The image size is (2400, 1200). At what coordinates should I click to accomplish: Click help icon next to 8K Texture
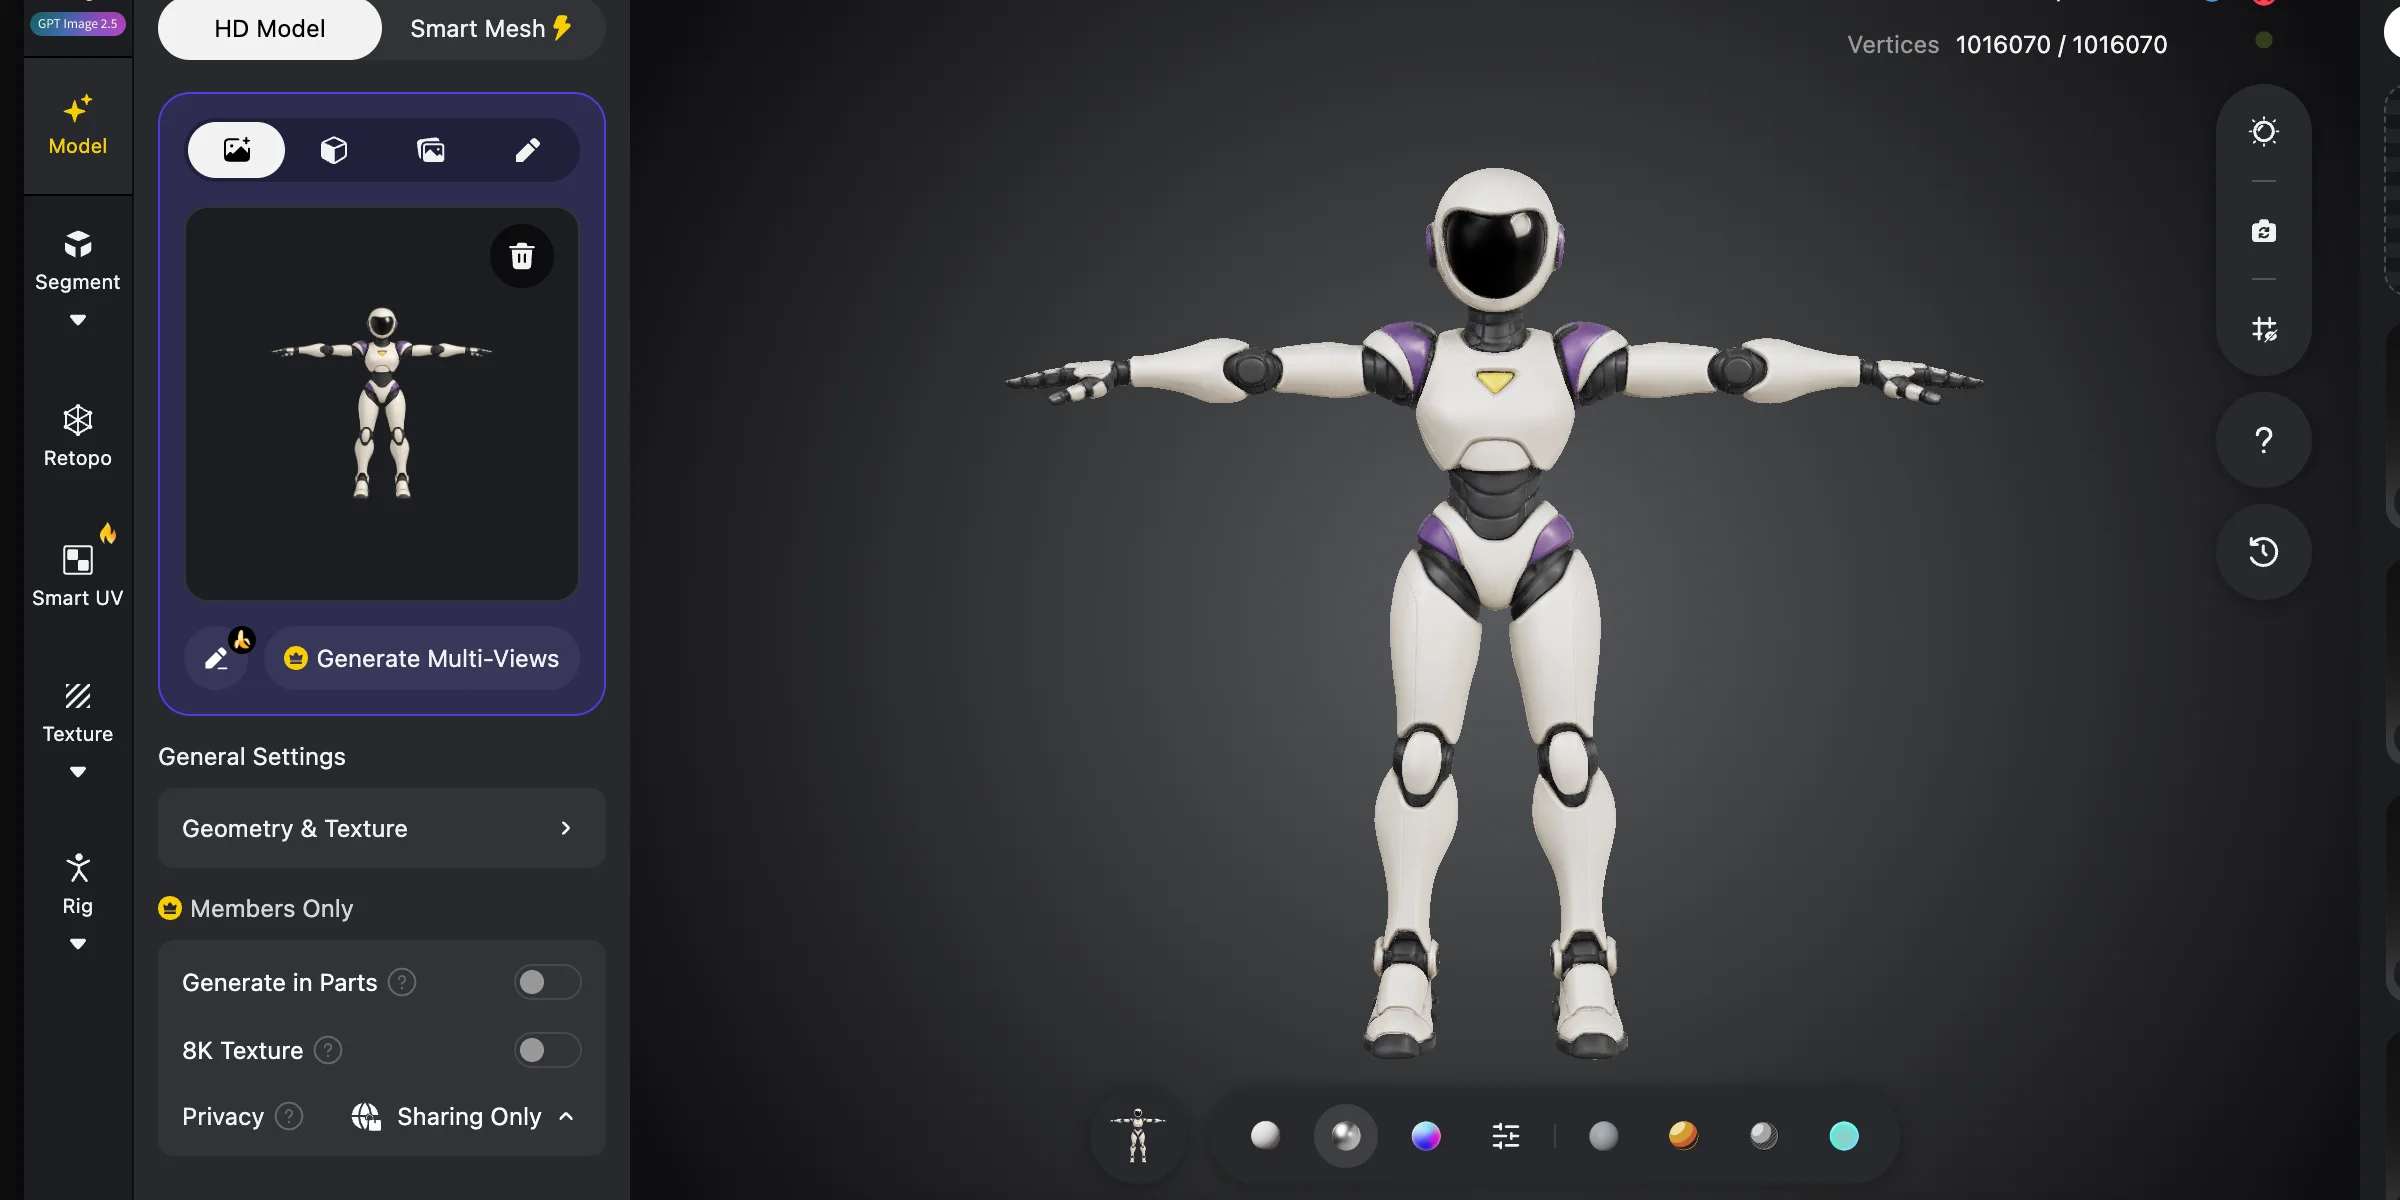328,1050
